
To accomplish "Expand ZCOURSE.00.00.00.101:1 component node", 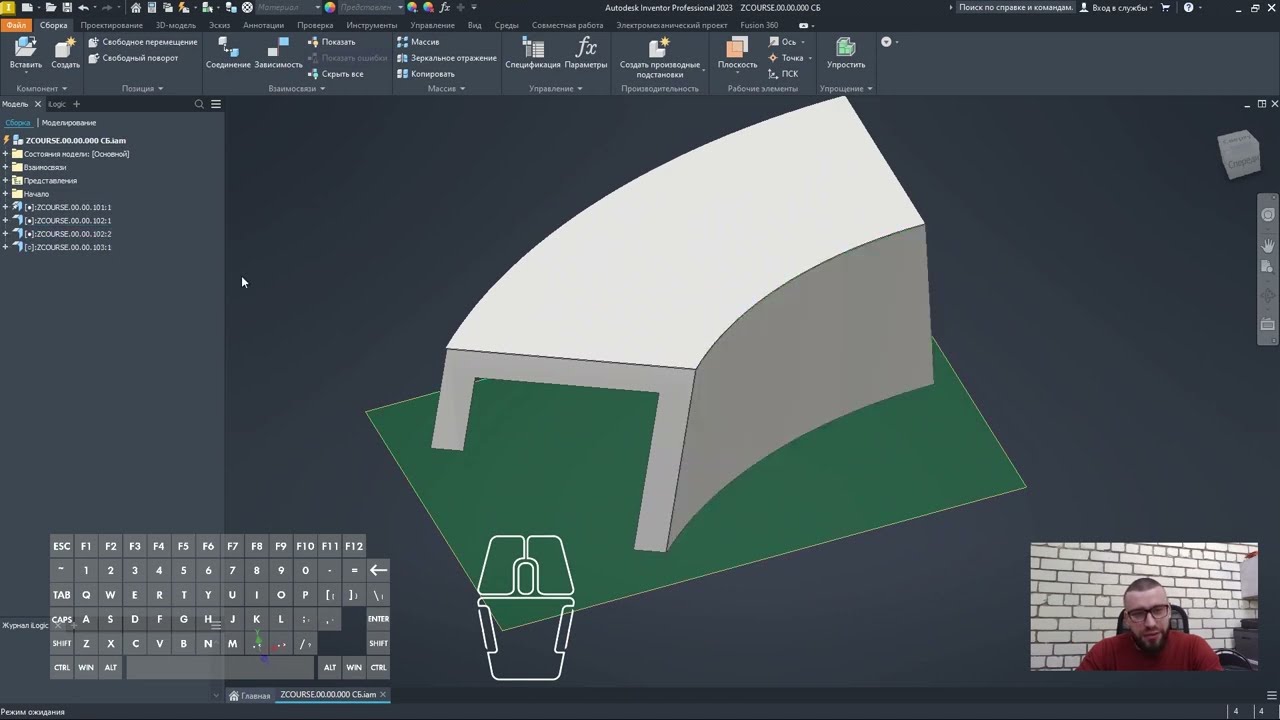I will [x=5, y=207].
